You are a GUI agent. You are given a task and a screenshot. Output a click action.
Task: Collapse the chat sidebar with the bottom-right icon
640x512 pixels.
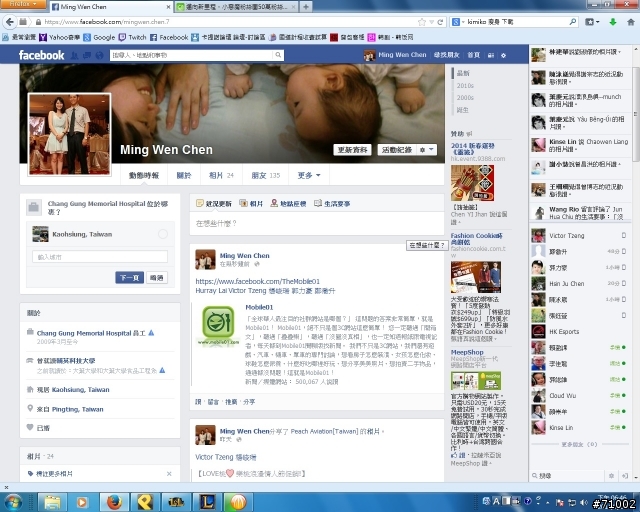625,476
